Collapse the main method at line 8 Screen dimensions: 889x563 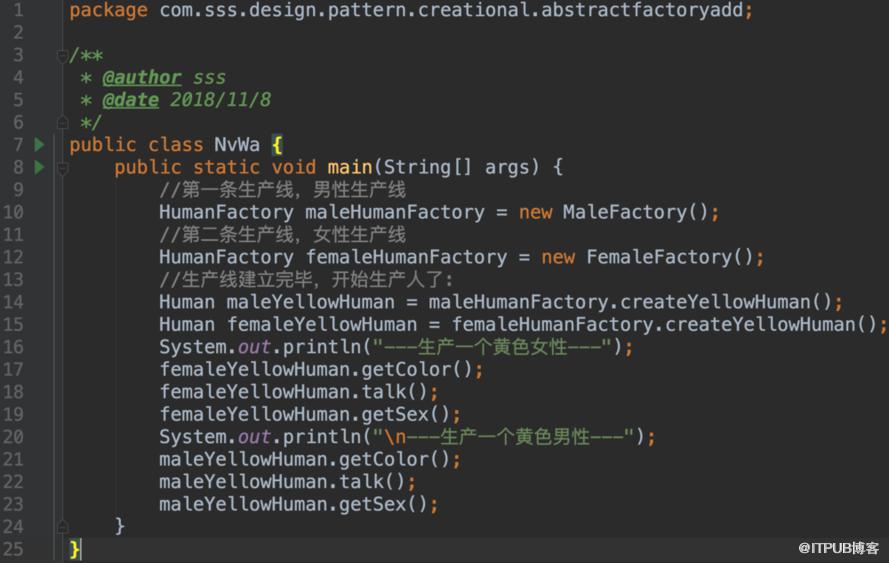[x=62, y=168]
